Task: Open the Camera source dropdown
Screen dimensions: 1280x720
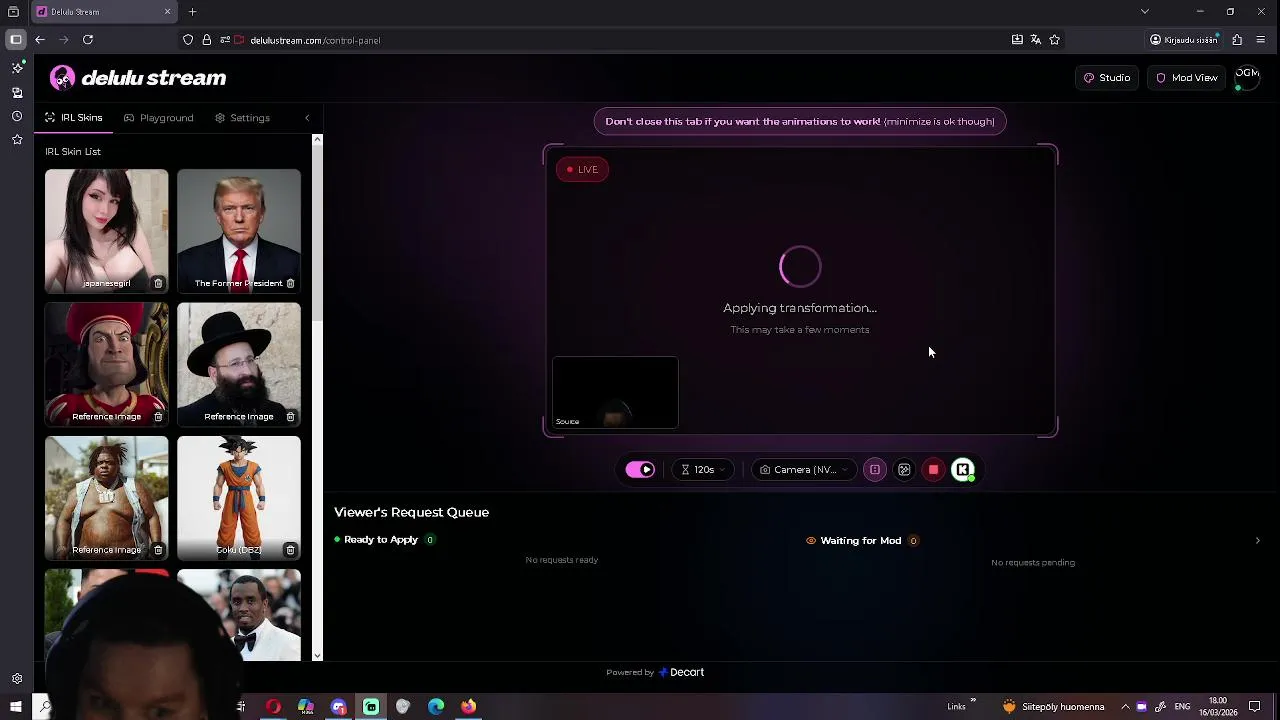Action: coord(804,470)
